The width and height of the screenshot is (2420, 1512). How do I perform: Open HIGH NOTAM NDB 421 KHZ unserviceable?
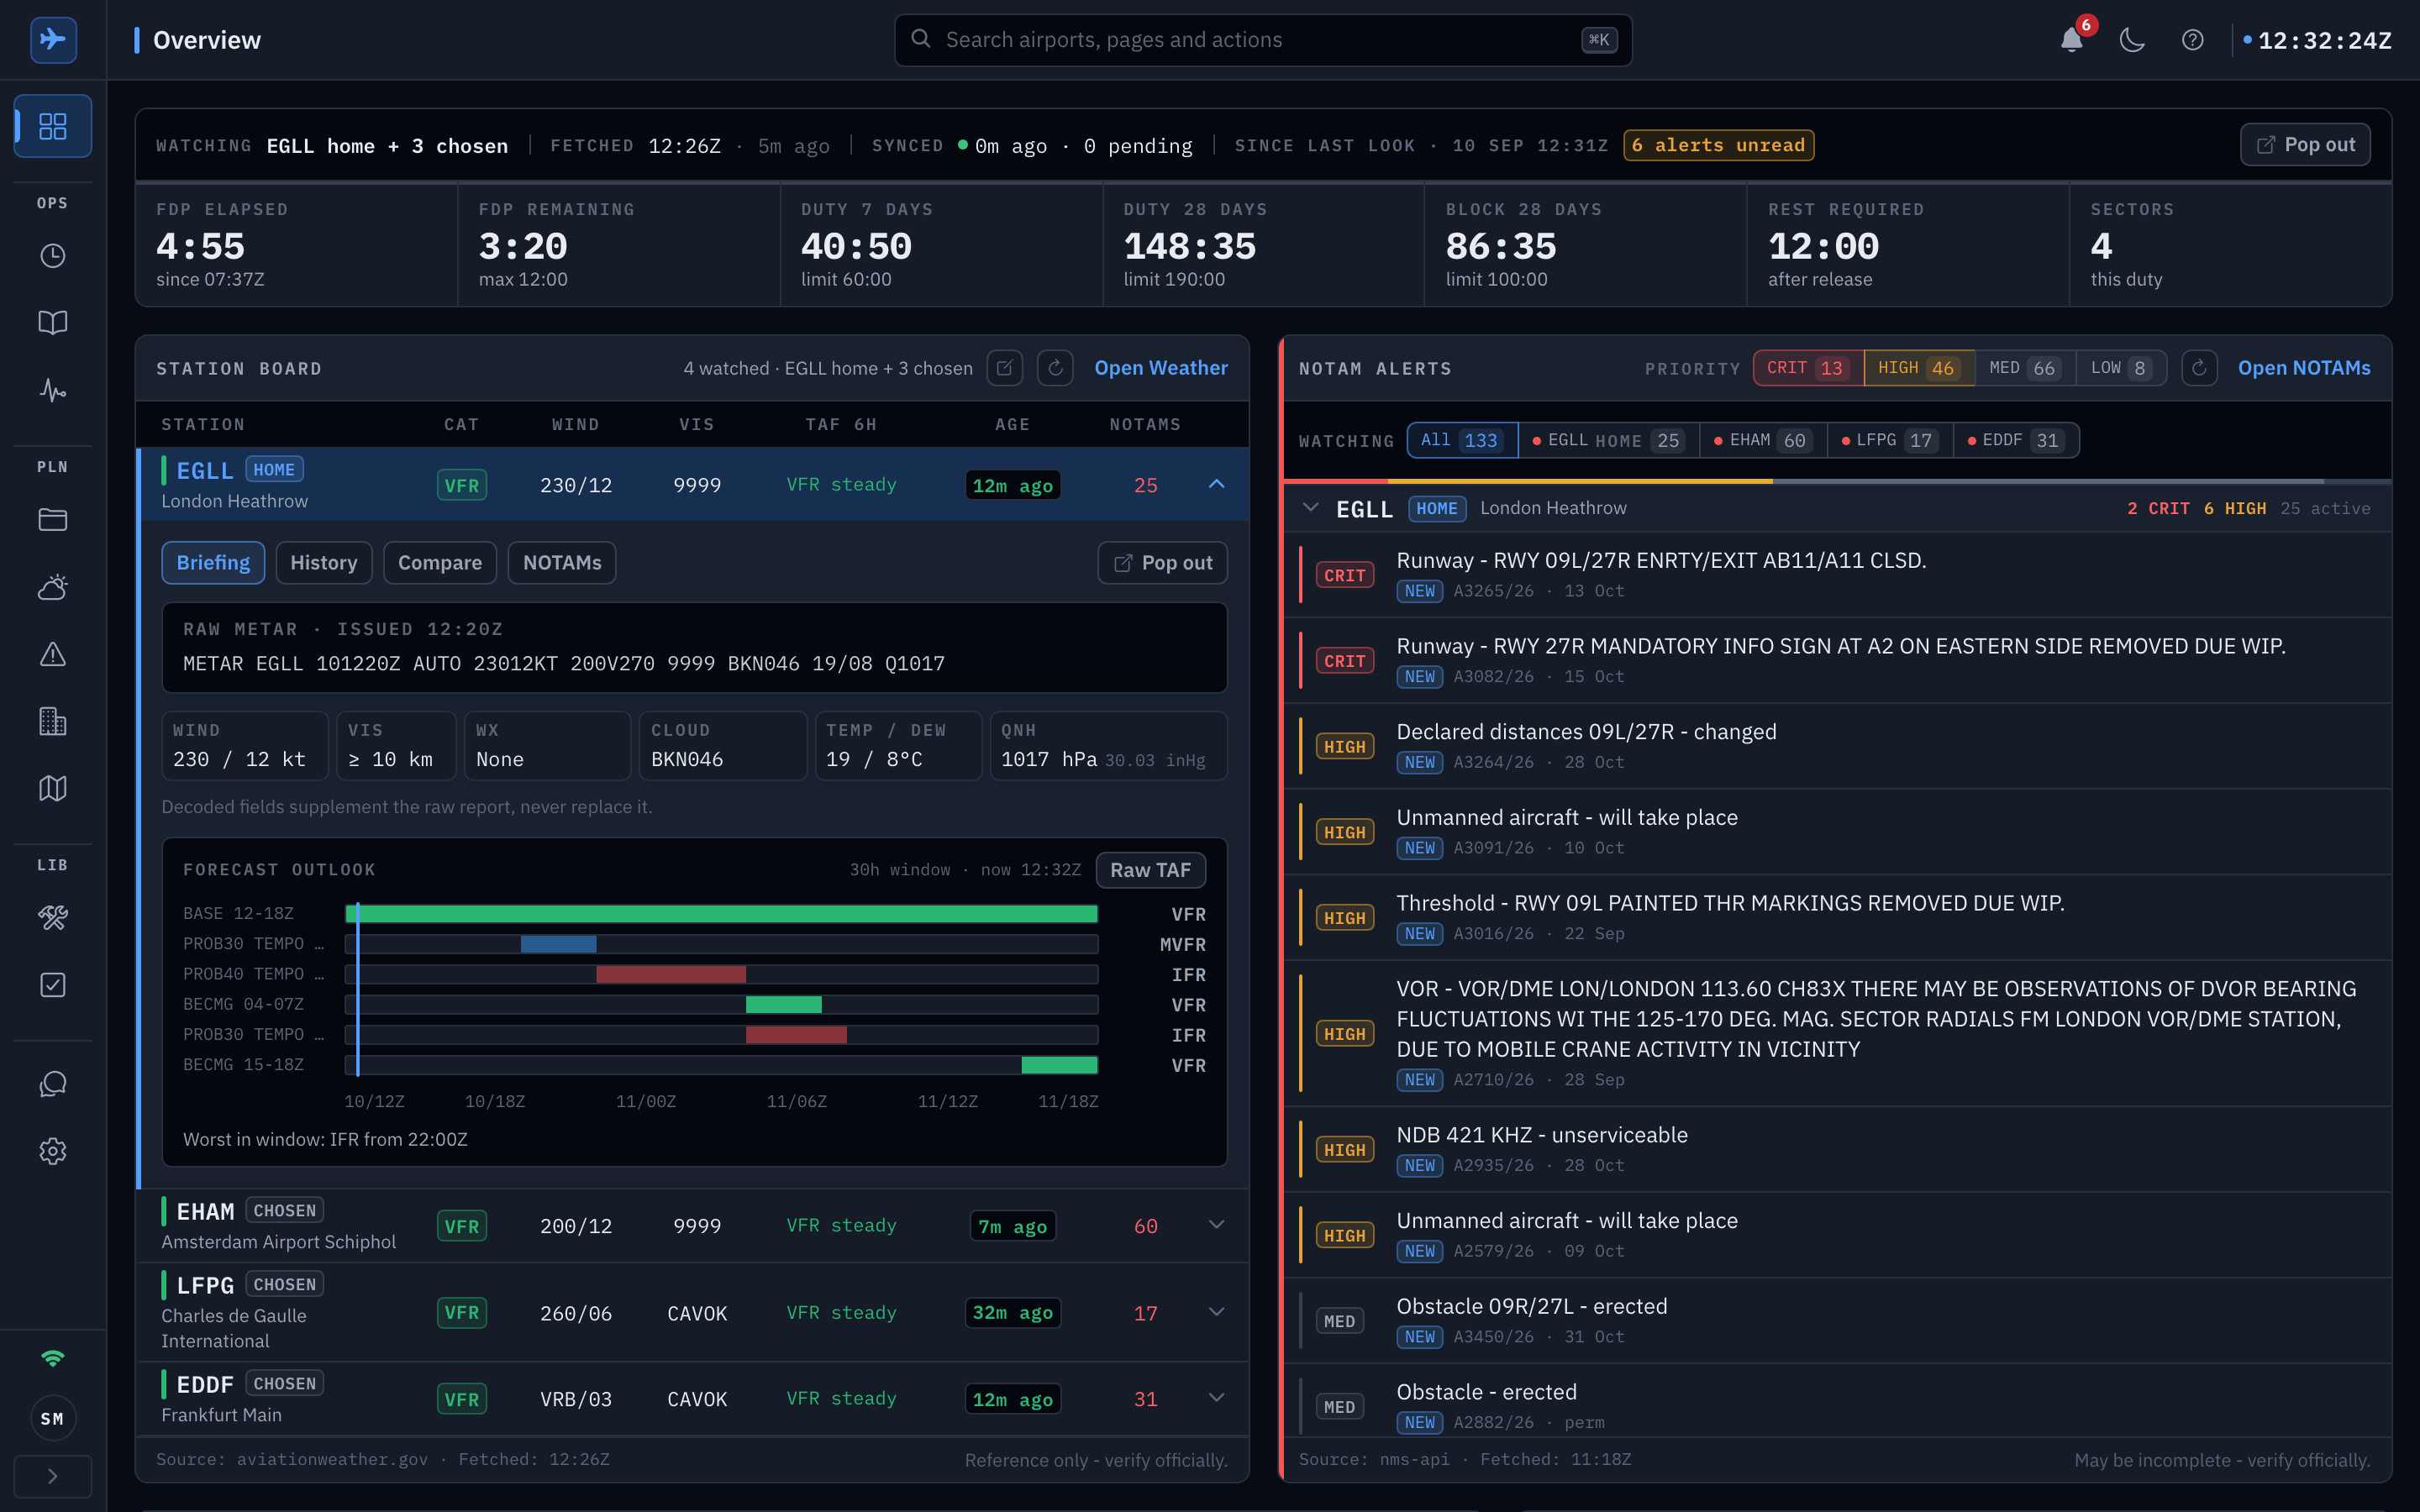(1837, 1149)
